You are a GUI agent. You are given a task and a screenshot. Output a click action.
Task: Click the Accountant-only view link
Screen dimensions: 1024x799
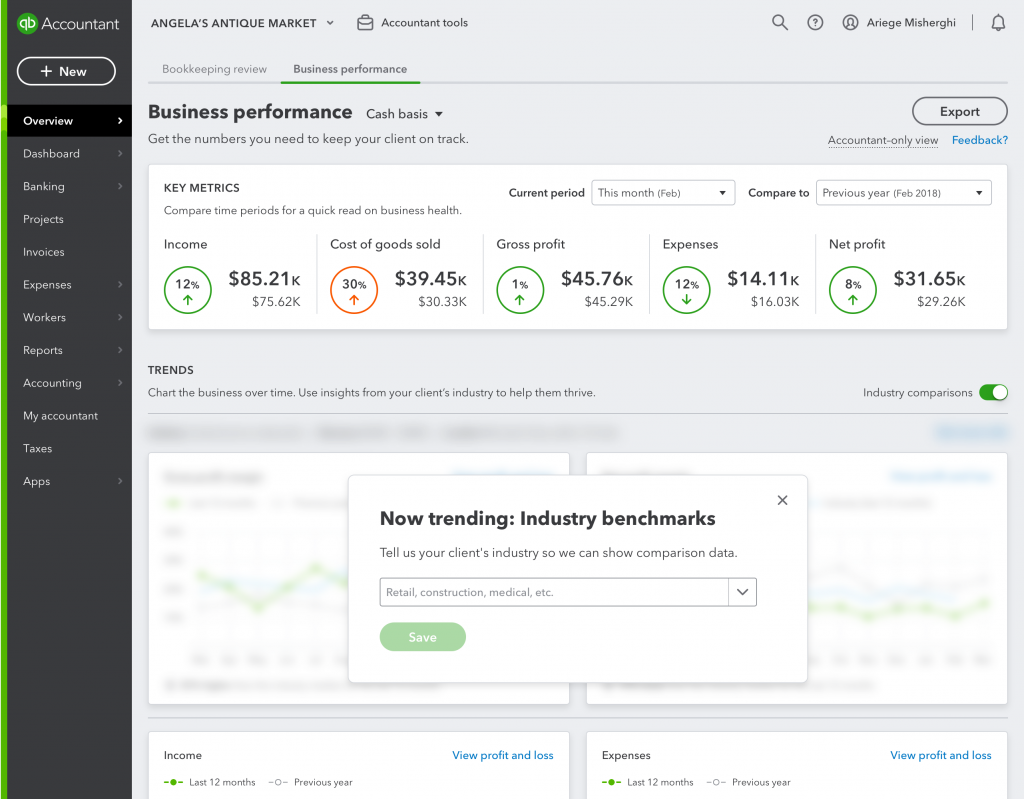click(x=883, y=140)
